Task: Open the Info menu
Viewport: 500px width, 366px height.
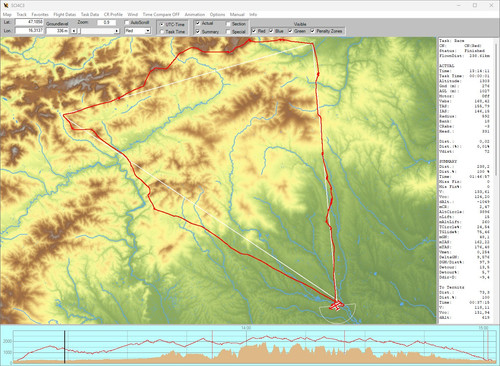Action: pos(253,15)
